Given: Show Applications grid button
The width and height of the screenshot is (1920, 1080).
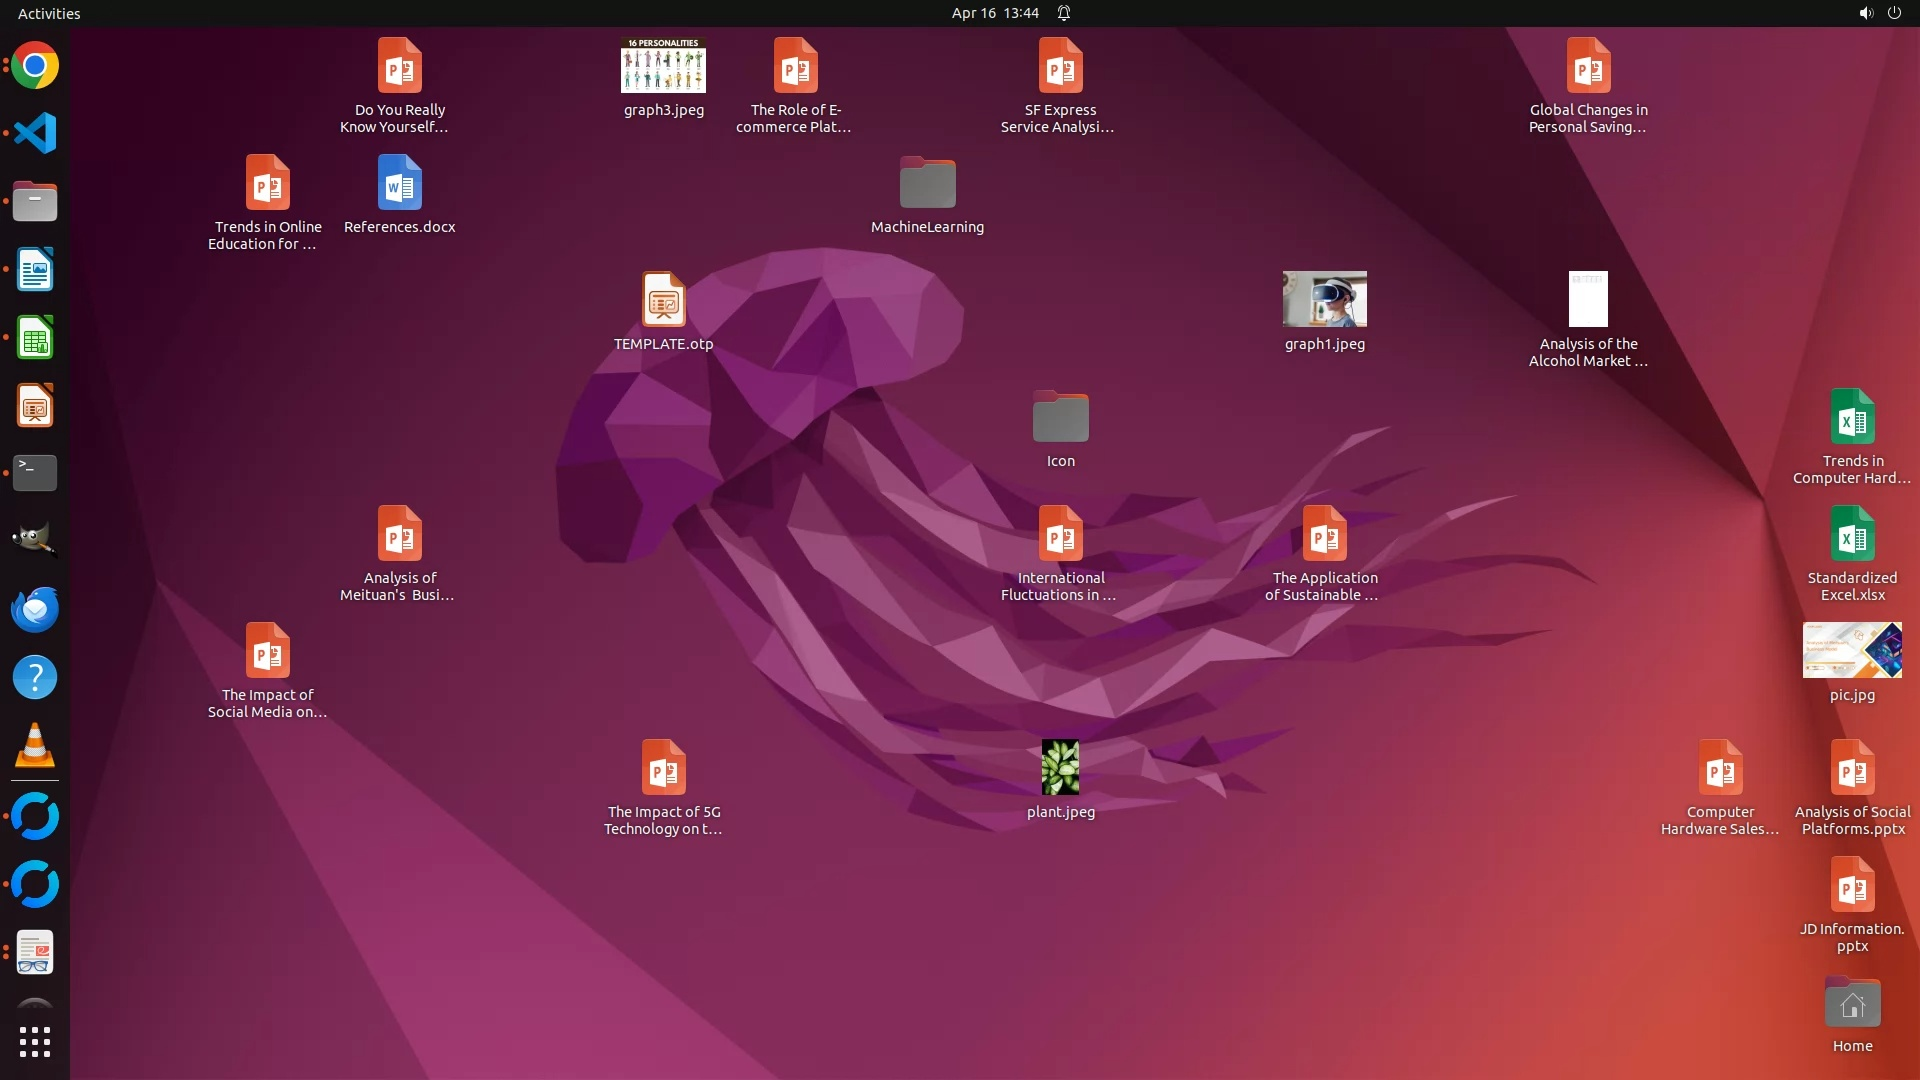Looking at the screenshot, I should pos(35,1042).
